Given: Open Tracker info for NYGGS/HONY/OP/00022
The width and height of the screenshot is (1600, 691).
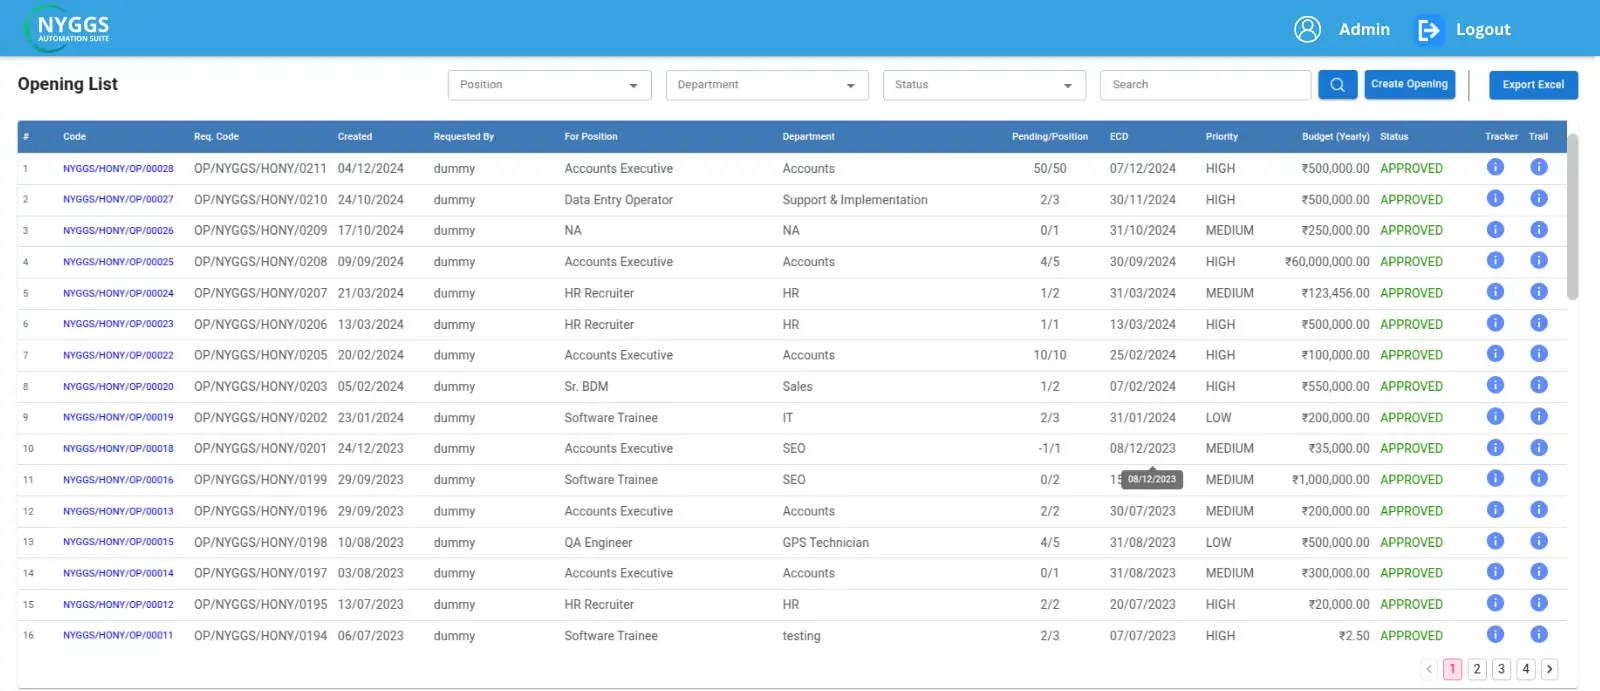Looking at the screenshot, I should (1495, 354).
